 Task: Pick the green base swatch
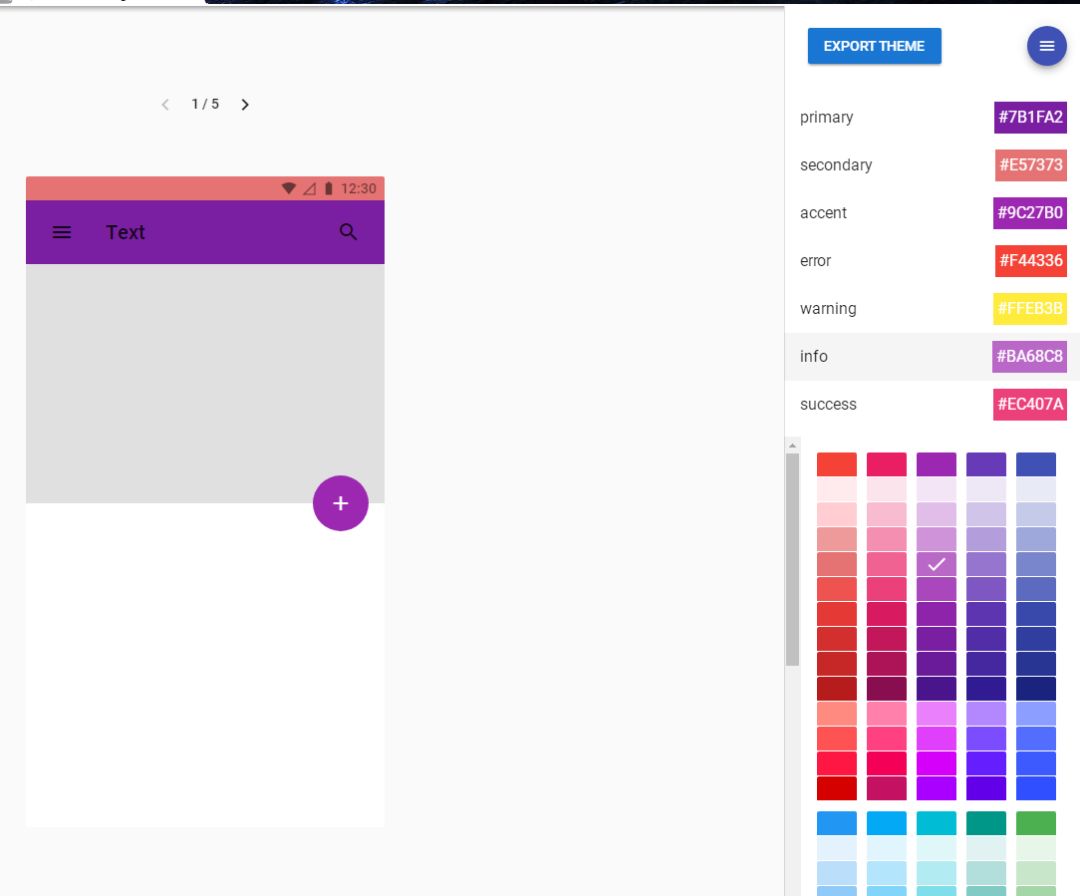pos(1036,823)
